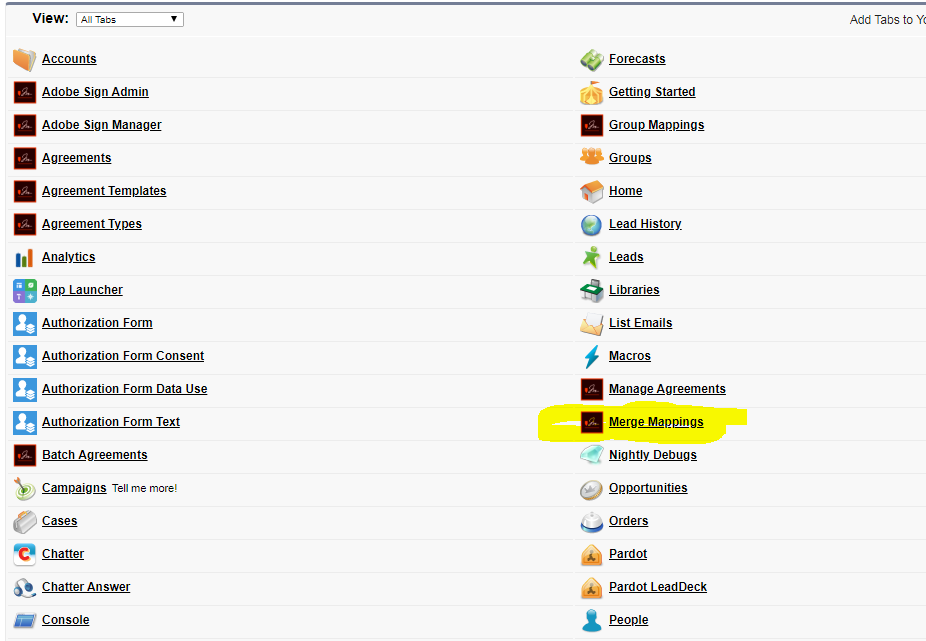Screen dimensions: 926x641
Task: Open the Nightly Debugs link
Action: 653,455
